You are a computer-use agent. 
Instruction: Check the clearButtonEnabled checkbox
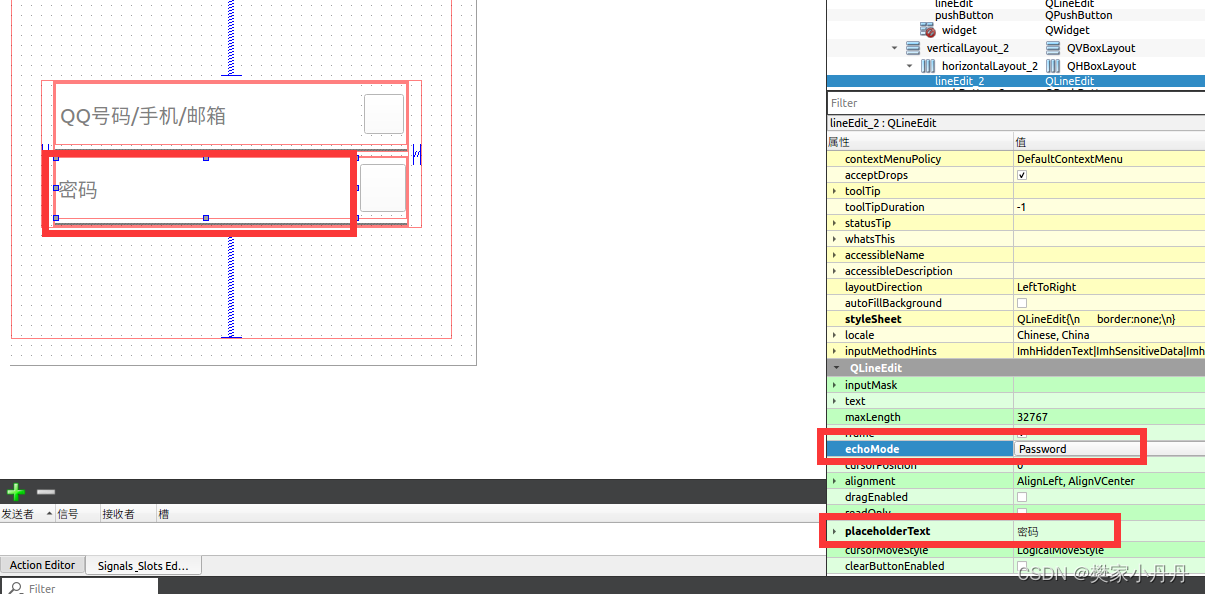point(1021,566)
